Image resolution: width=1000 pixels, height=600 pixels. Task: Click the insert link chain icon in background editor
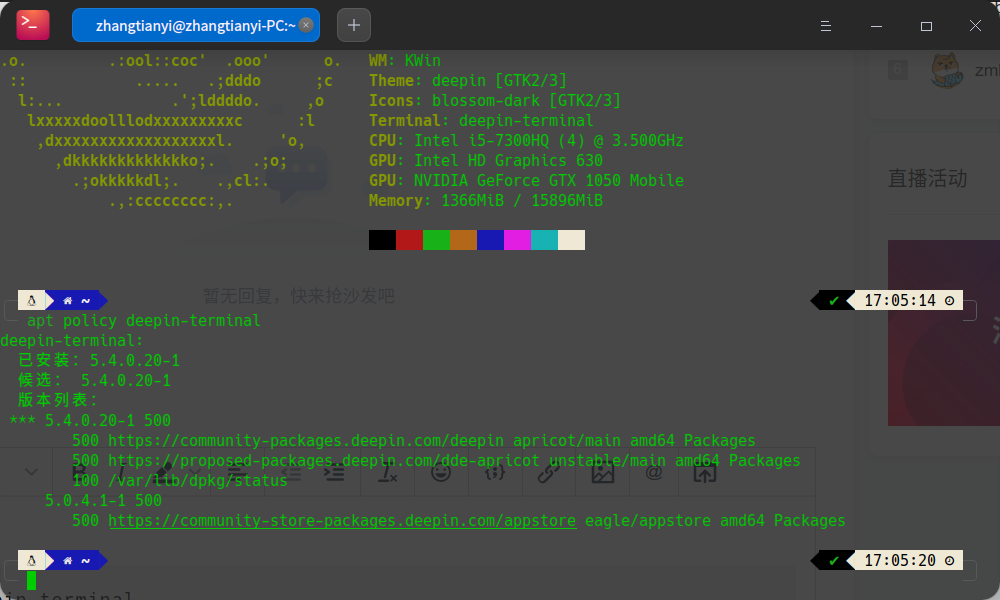[x=548, y=472]
